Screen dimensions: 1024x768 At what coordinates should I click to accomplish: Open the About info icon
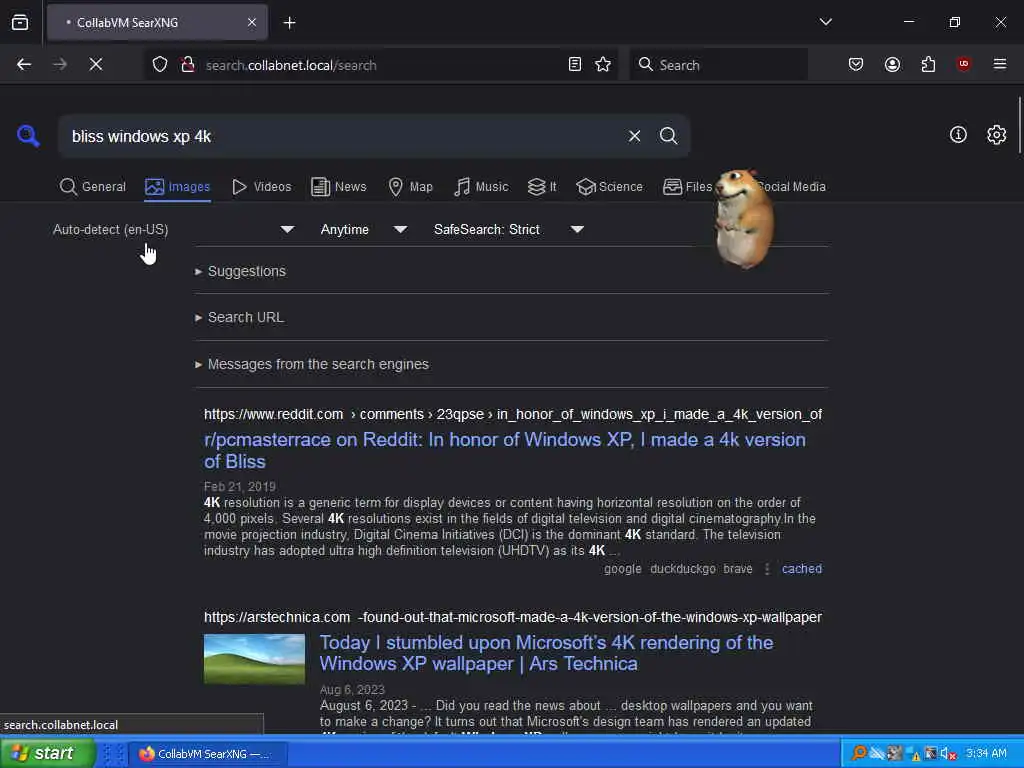point(958,135)
